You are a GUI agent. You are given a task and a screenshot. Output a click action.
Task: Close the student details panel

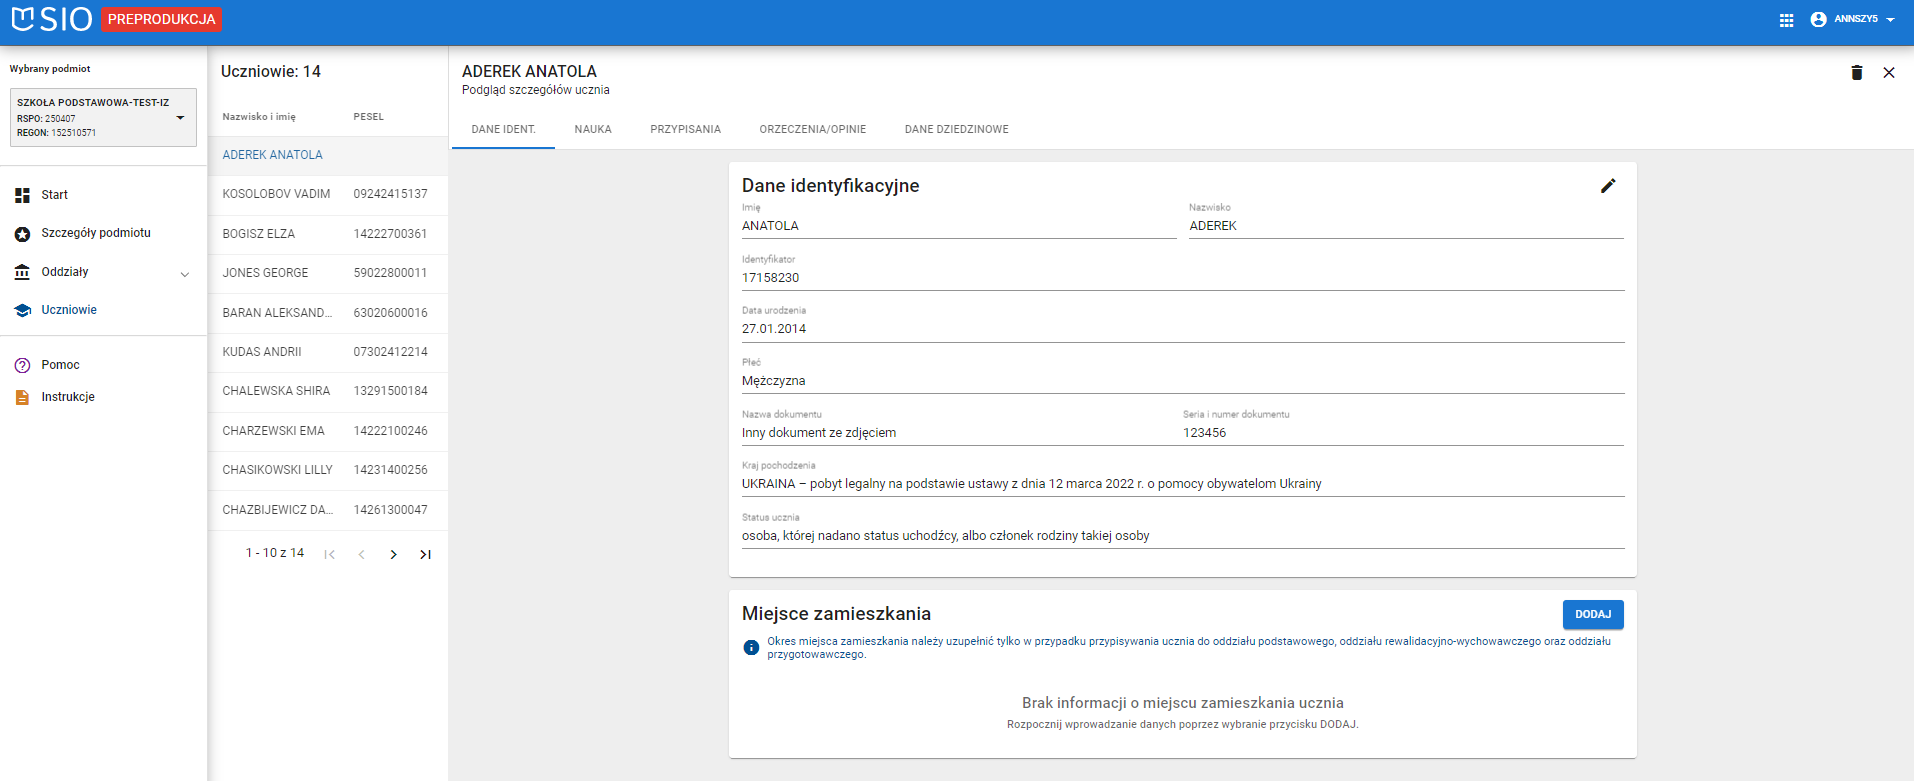(x=1889, y=72)
